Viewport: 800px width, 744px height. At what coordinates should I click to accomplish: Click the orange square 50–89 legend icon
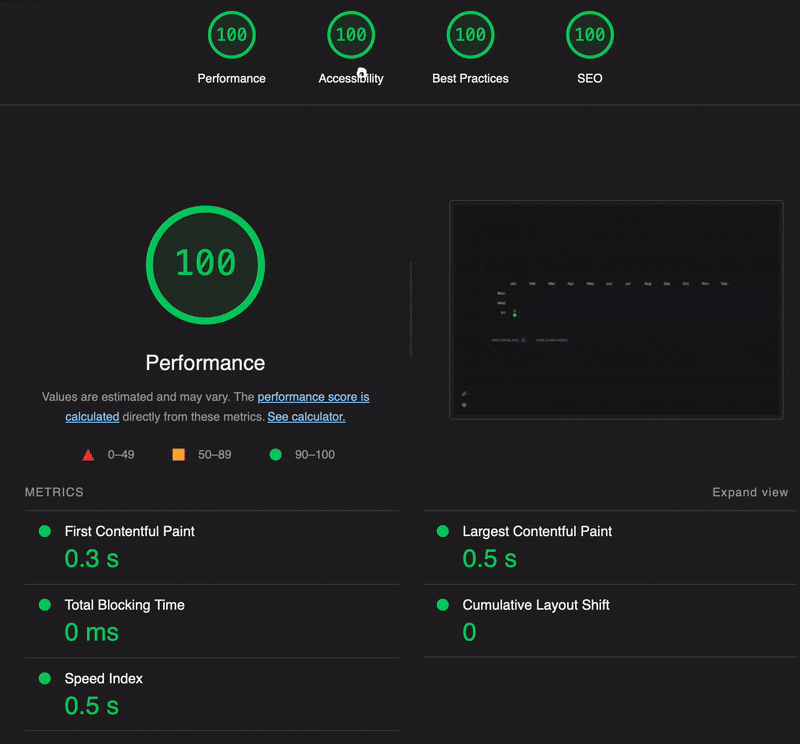(x=178, y=455)
